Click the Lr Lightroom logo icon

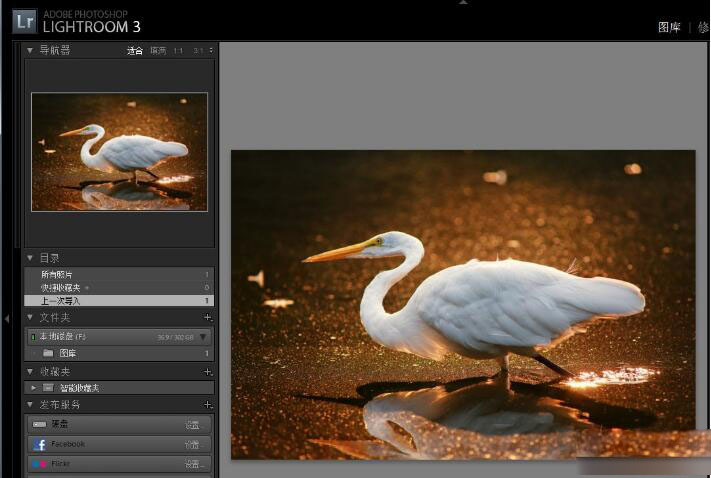coord(24,21)
